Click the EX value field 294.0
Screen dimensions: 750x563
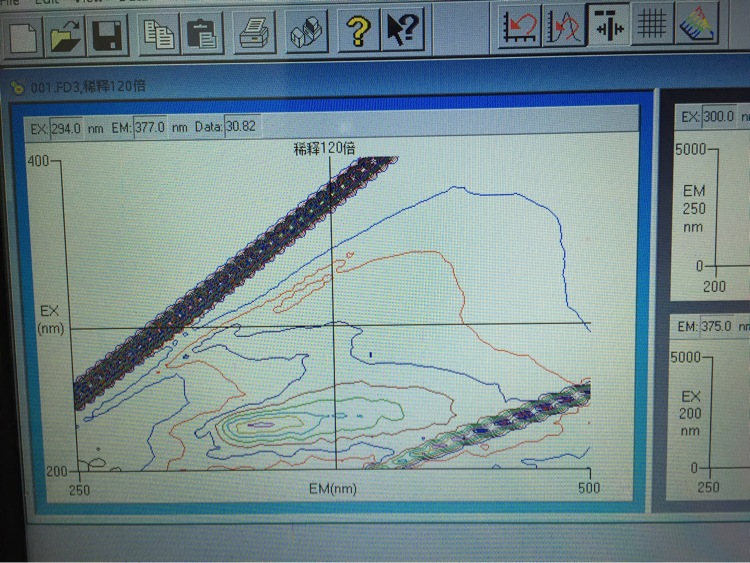66,129
